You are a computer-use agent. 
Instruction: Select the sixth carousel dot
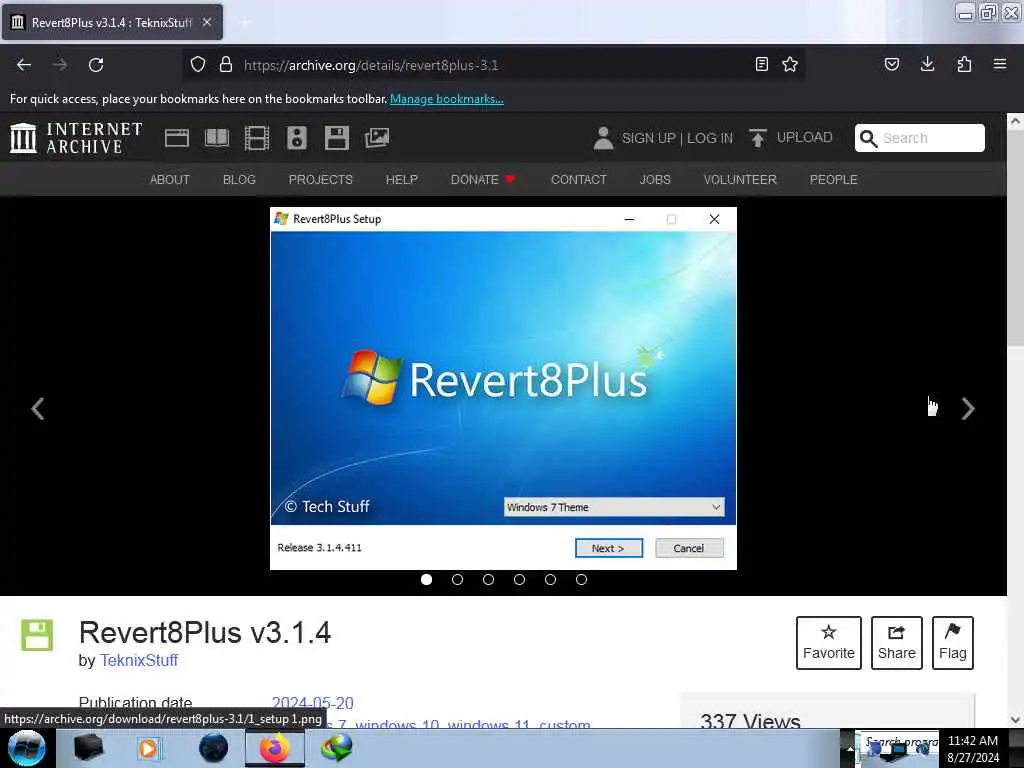[581, 579]
